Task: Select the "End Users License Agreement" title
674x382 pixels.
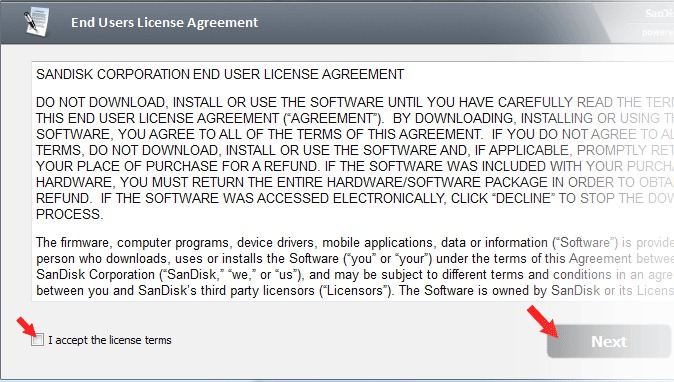Action: pos(165,22)
